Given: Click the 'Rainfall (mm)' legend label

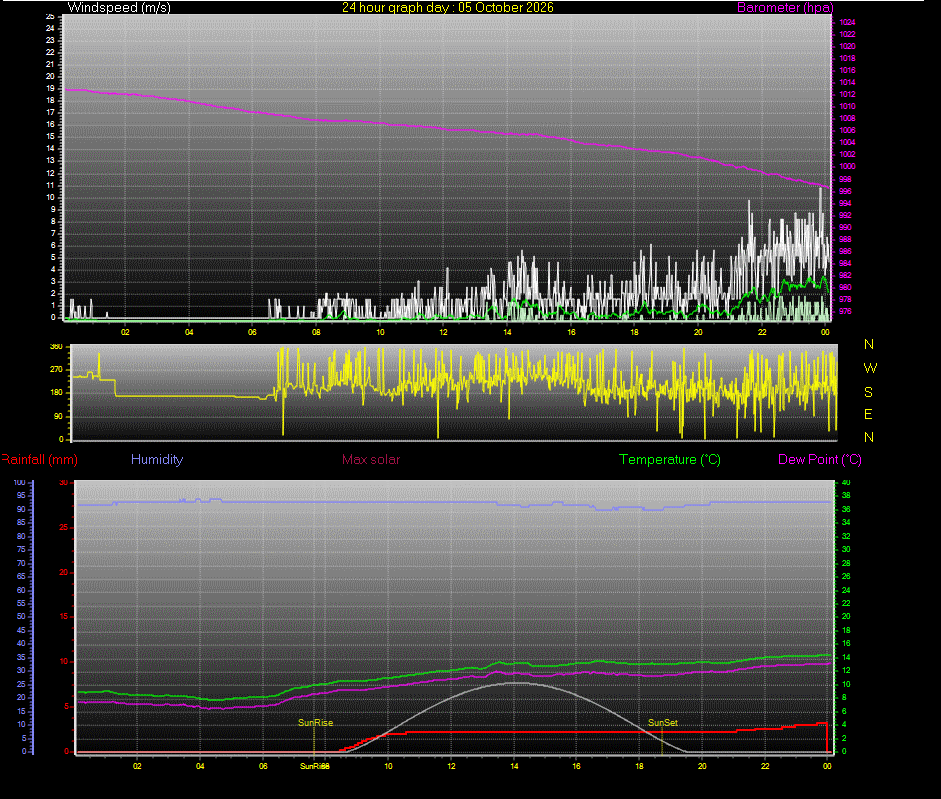Looking at the screenshot, I should tap(40, 460).
